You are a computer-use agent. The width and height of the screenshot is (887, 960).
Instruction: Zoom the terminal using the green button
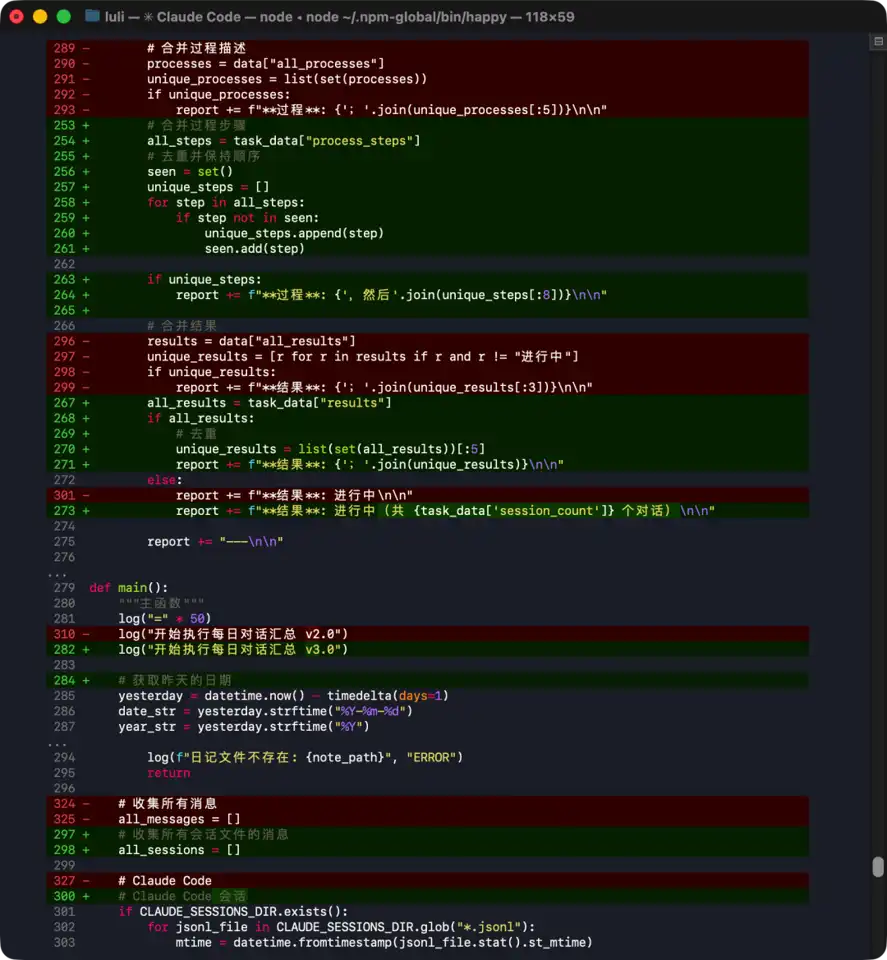pos(64,17)
